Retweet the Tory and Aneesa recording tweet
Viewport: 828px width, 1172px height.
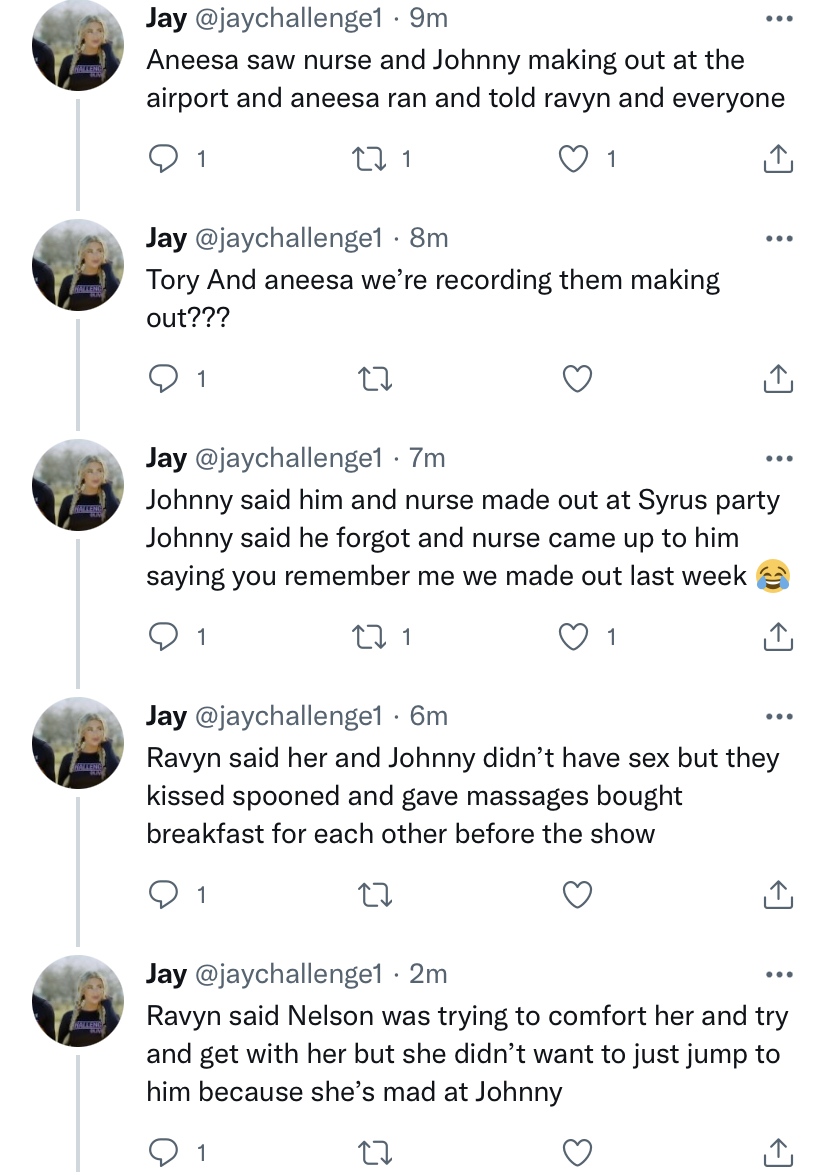[376, 379]
